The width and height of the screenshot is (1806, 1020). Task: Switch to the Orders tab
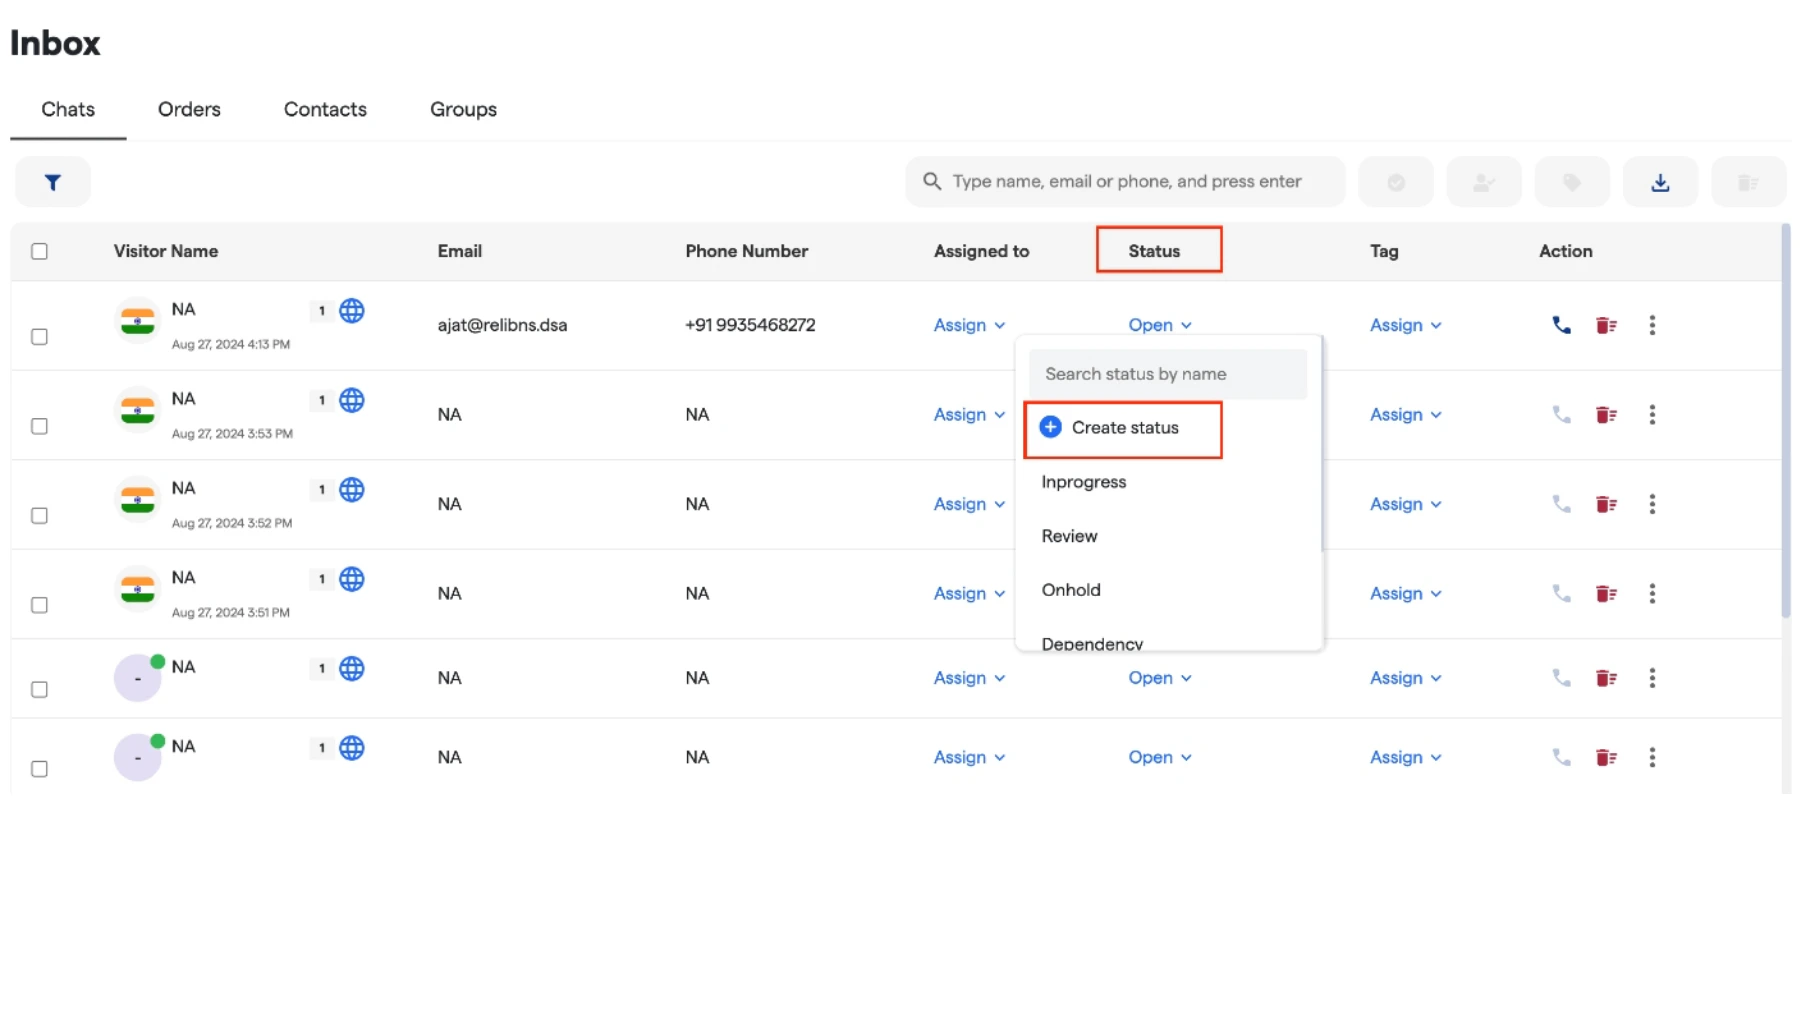[189, 109]
